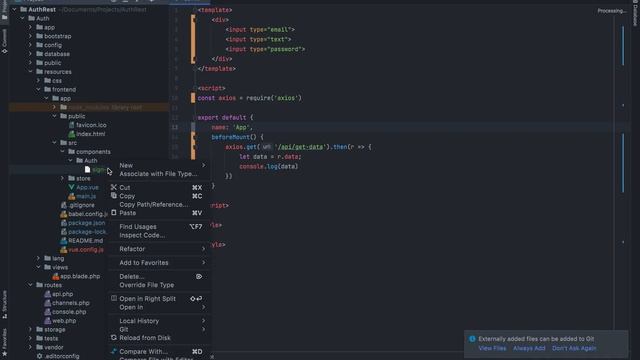Click the Always Add link
The image size is (640, 360).
529,348
